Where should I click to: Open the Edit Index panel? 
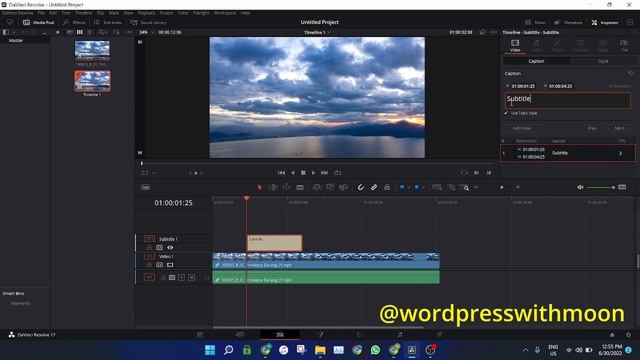click(x=108, y=22)
